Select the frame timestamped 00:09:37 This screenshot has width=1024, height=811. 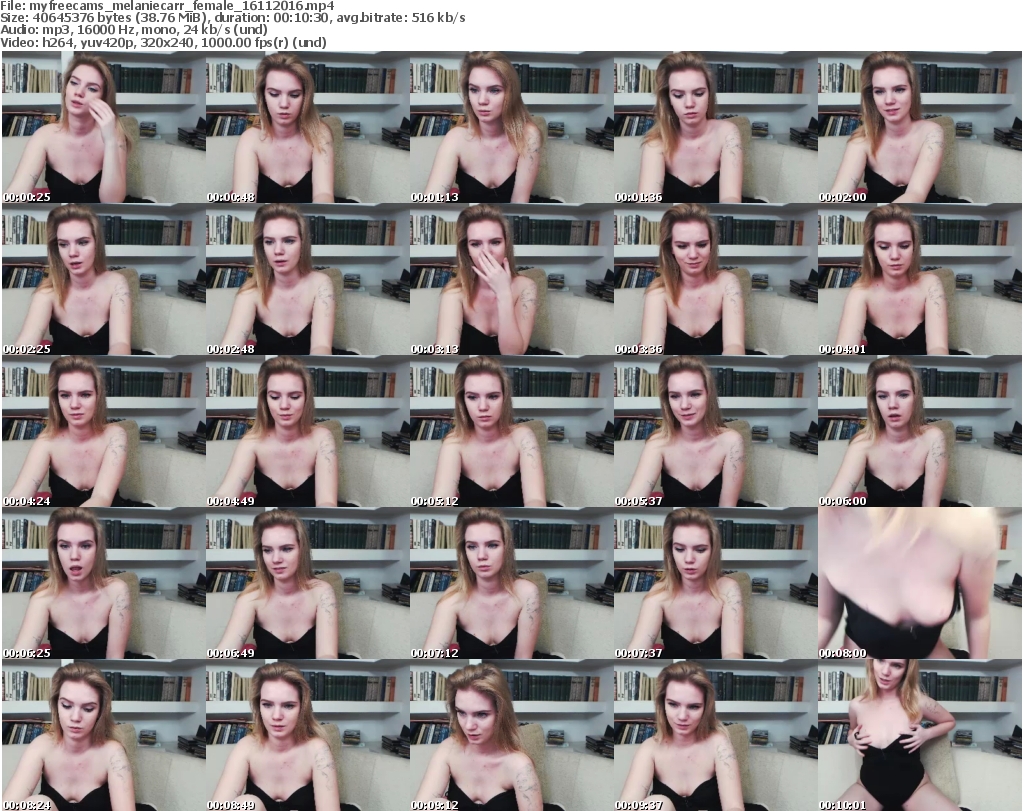715,735
